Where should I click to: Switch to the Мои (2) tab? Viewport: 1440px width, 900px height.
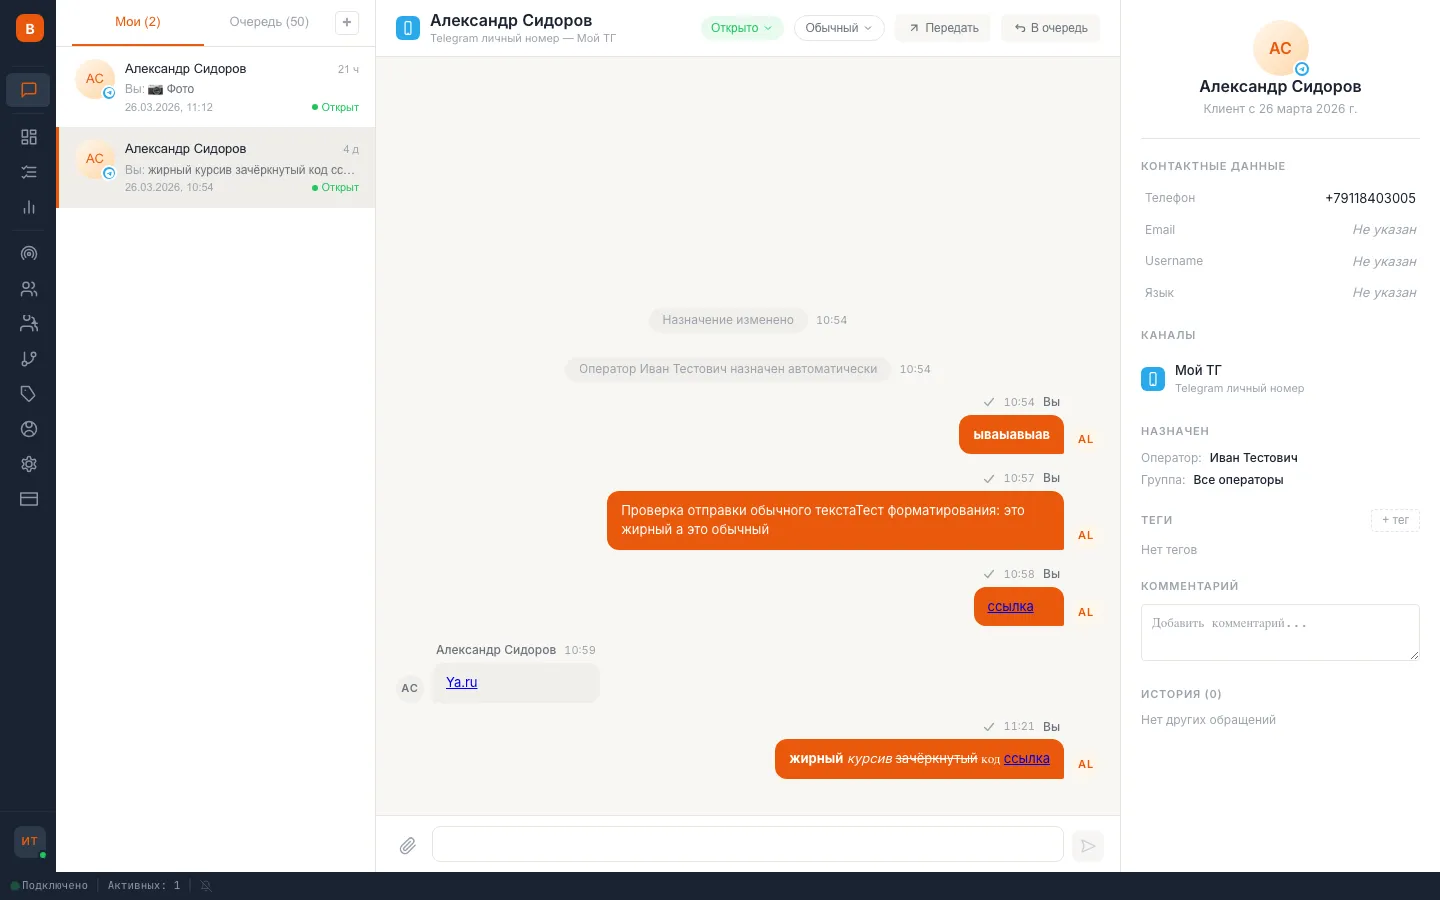(138, 22)
